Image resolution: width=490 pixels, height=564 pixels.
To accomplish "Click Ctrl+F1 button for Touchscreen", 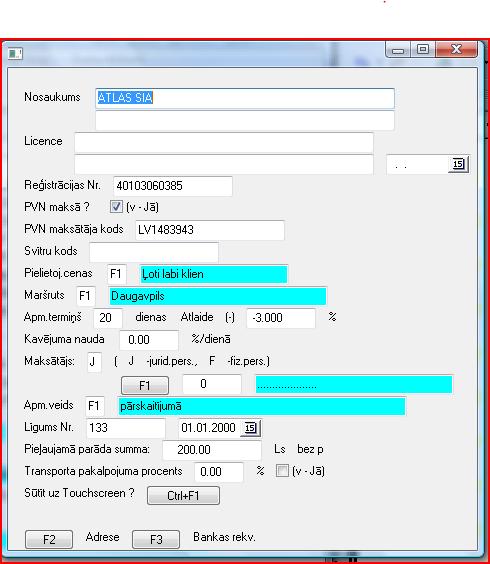I will pyautogui.click(x=183, y=496).
